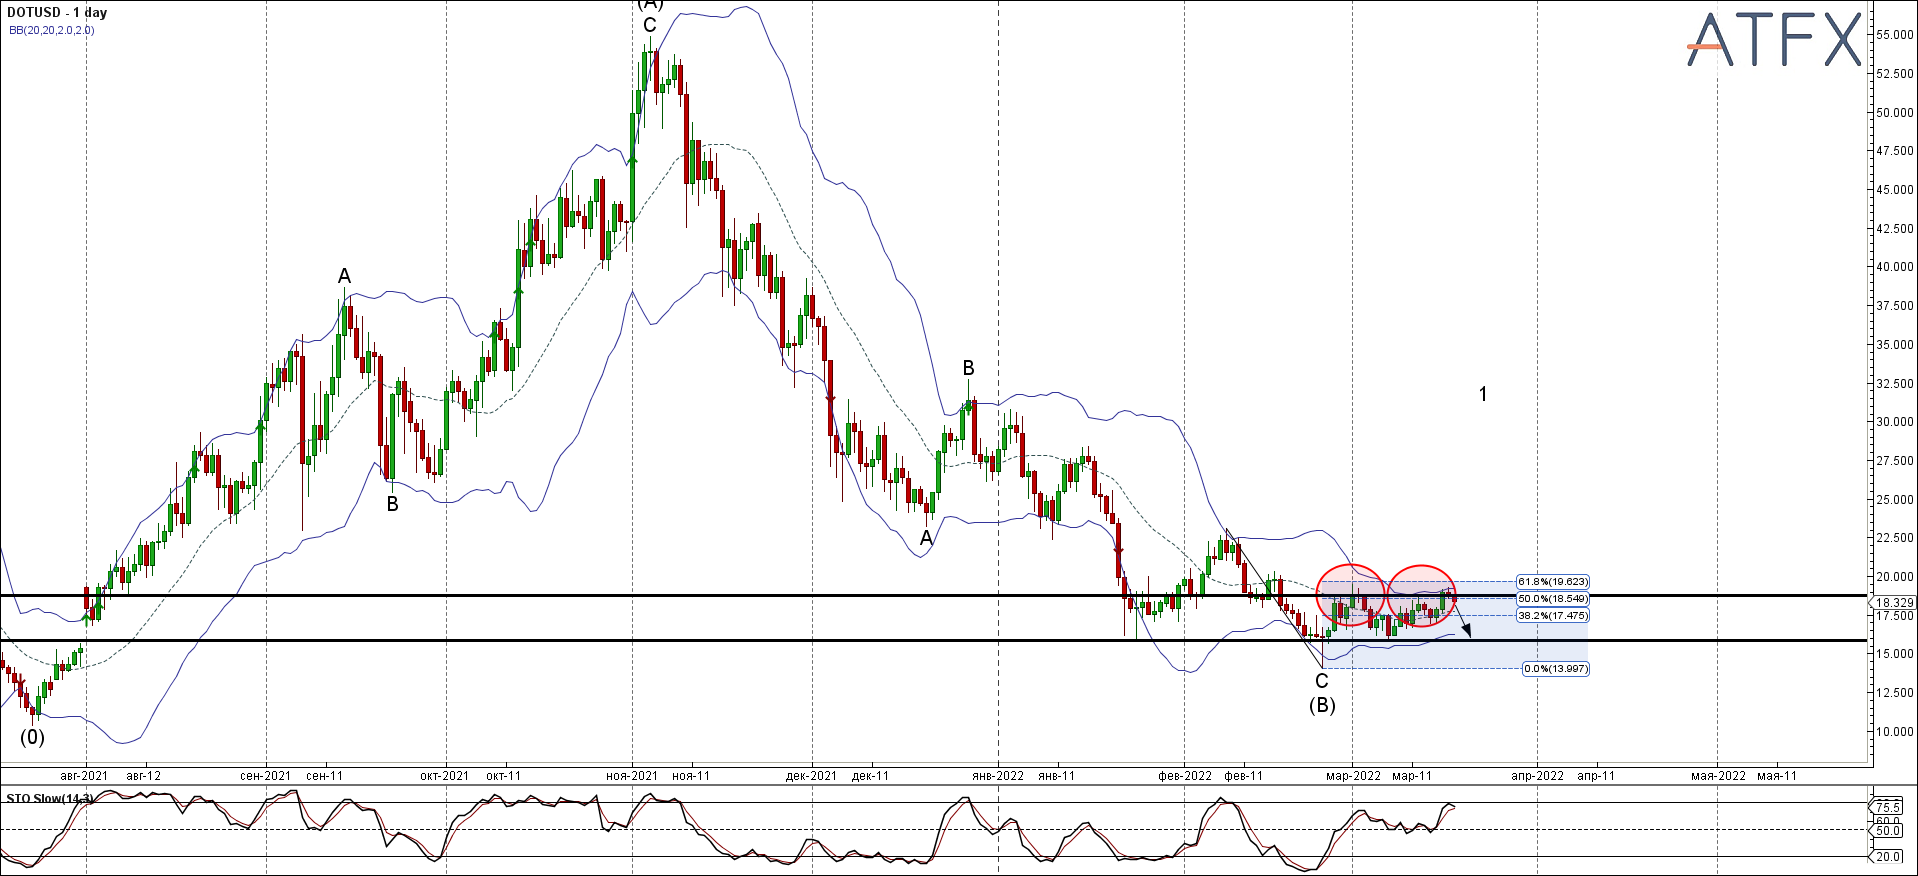1918x876 pixels.
Task: Click the 38.2%(17.475) Fibonacci level label
Action: pyautogui.click(x=1552, y=615)
